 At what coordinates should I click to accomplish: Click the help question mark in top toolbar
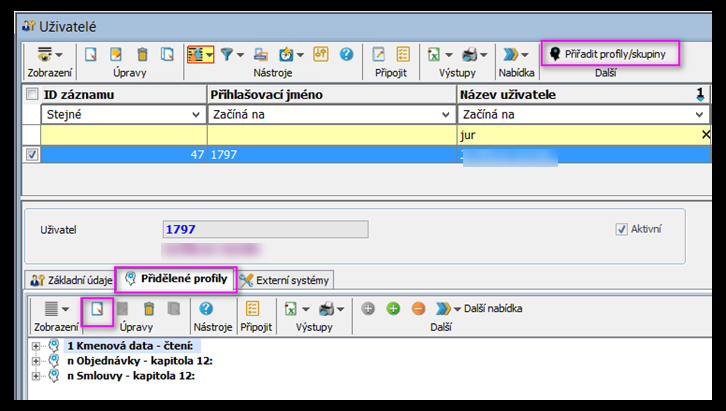point(346,54)
